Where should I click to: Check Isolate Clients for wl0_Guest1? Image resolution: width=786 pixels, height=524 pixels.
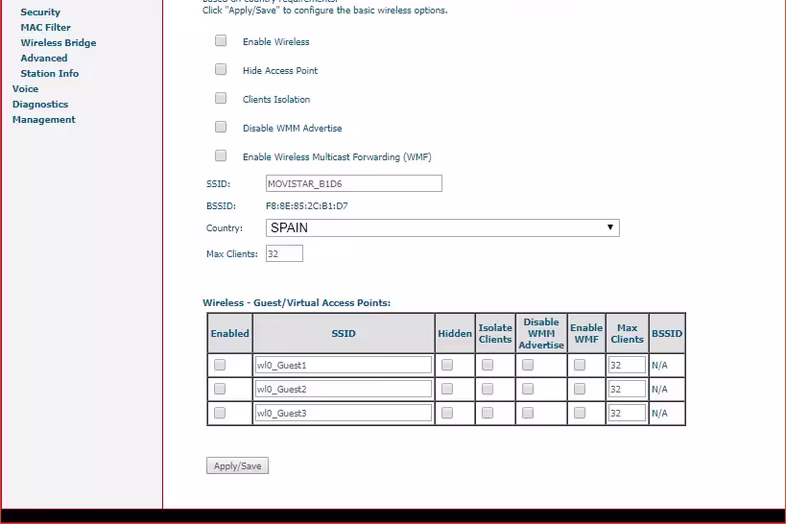click(x=487, y=365)
